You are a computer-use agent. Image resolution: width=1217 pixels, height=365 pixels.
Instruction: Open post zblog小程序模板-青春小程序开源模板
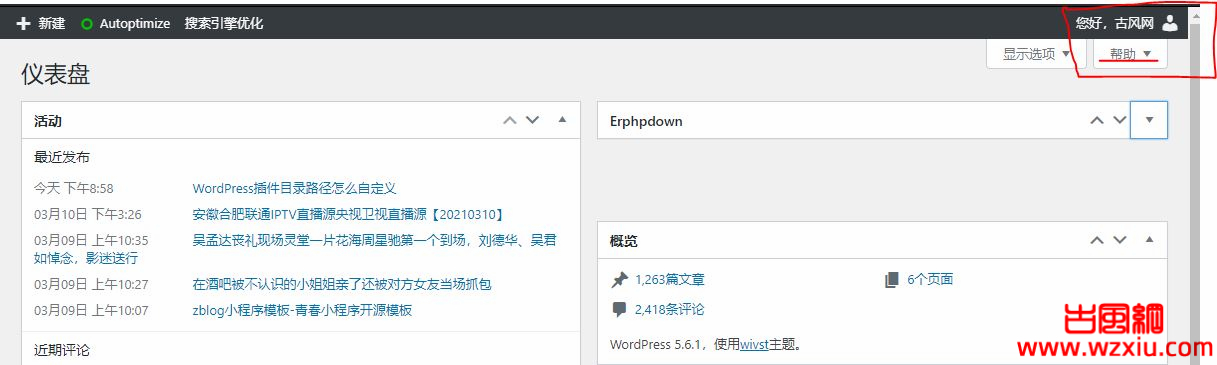click(302, 310)
